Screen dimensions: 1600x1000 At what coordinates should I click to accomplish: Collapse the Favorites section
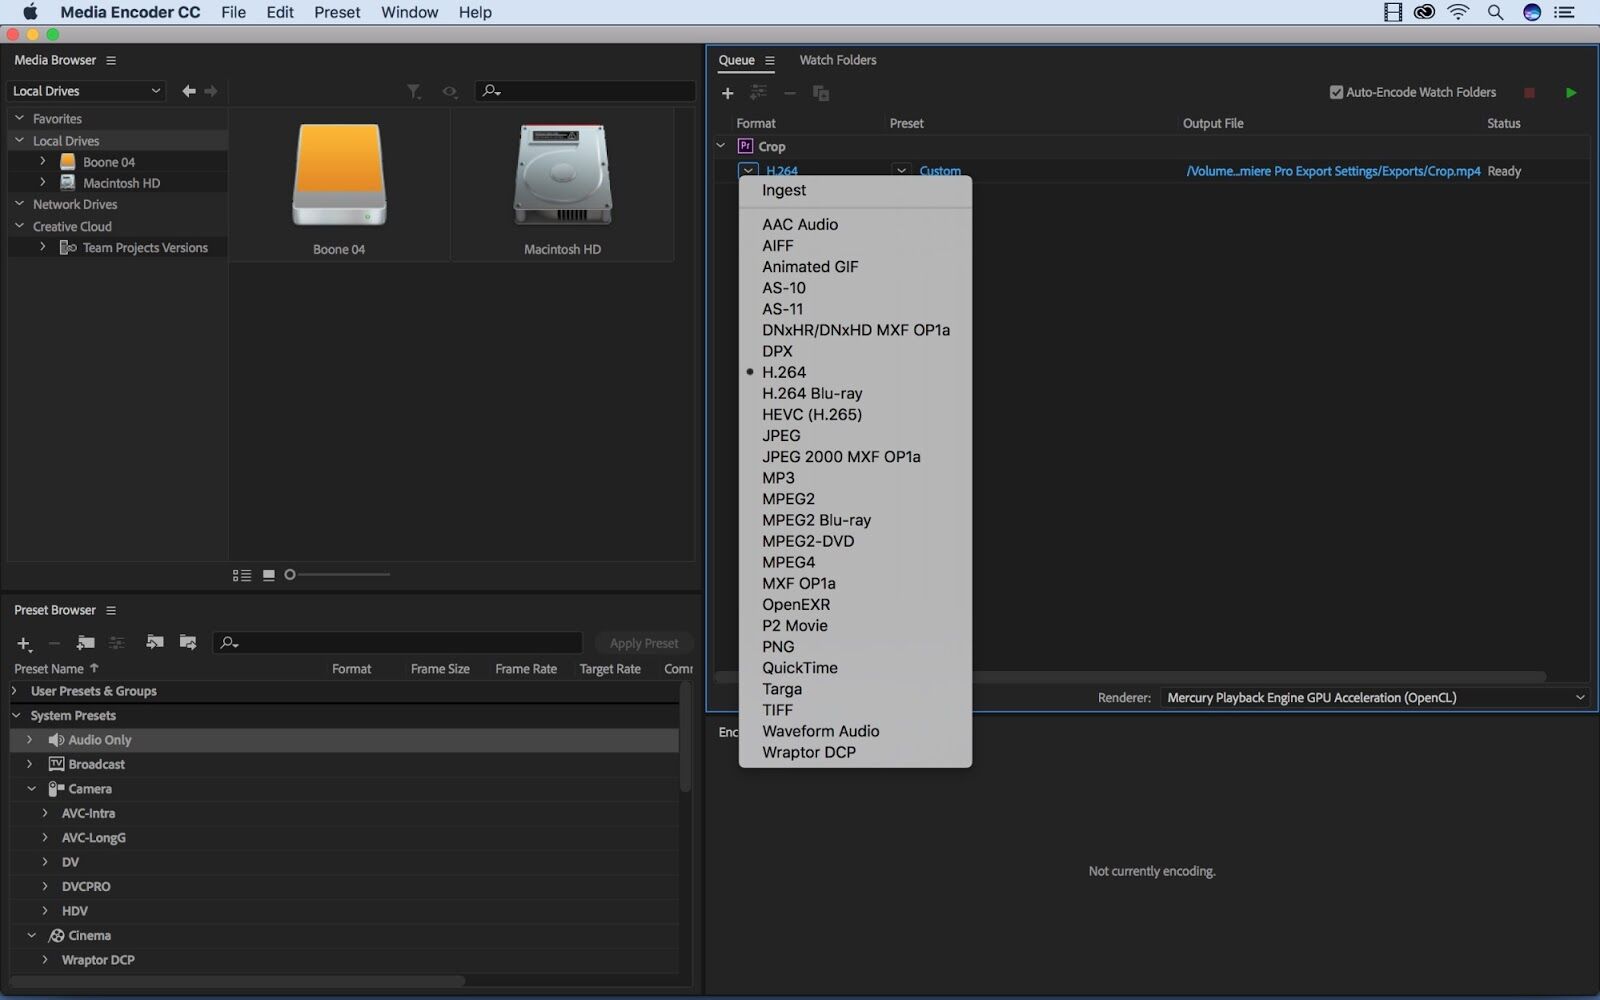click(19, 118)
